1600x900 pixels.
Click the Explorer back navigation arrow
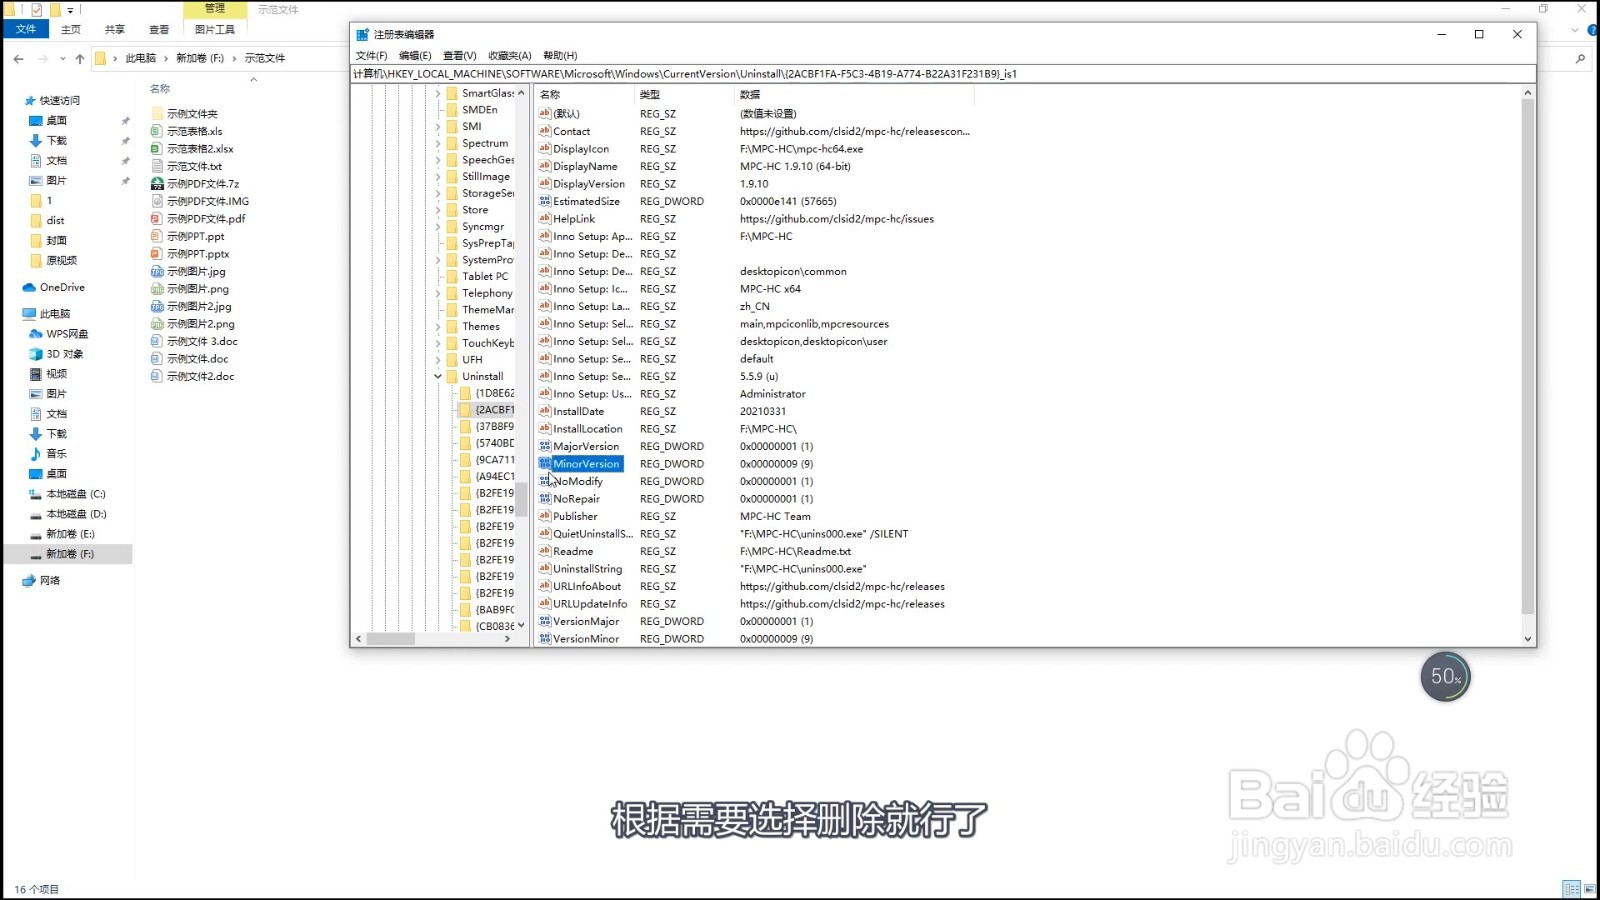(19, 59)
